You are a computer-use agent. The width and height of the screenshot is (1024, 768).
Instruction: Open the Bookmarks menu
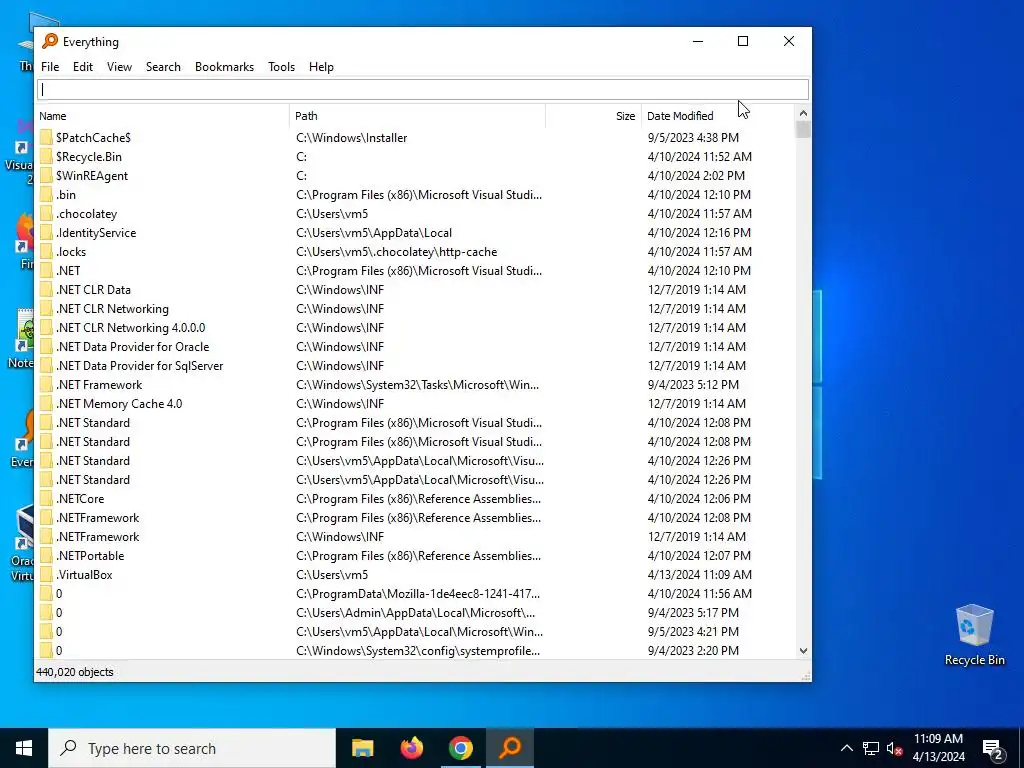pos(224,67)
